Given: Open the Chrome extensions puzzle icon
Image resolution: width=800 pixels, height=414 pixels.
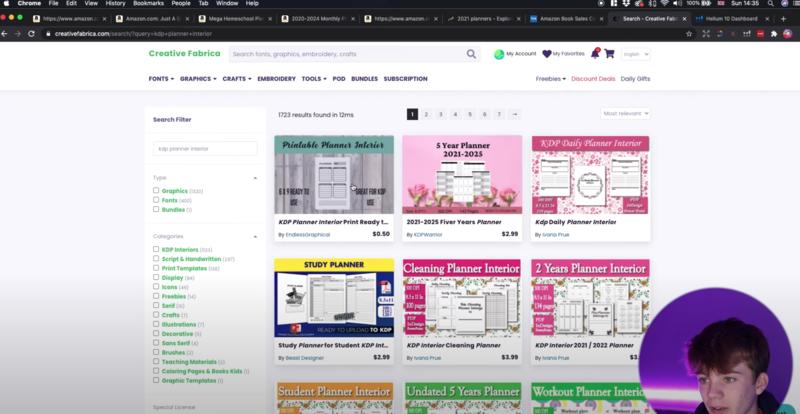Looking at the screenshot, I should pos(773,33).
